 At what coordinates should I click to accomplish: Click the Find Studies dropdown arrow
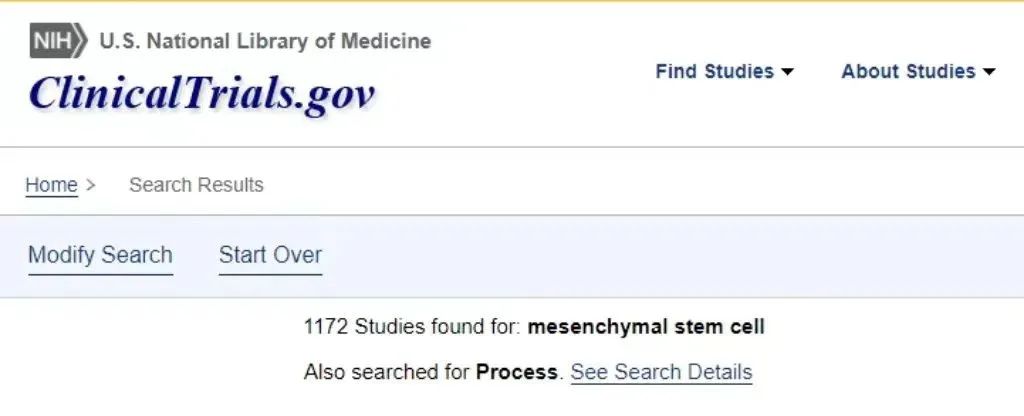(x=788, y=71)
